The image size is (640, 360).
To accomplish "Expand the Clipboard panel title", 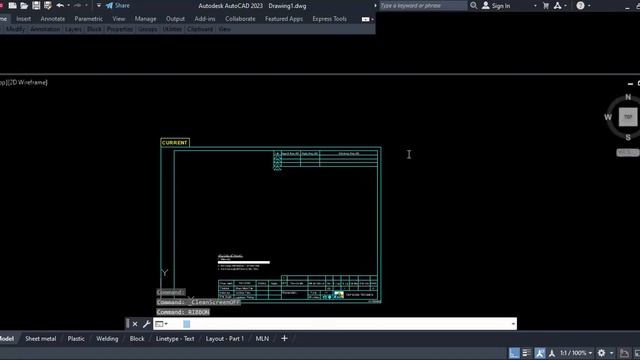I will click(200, 29).
